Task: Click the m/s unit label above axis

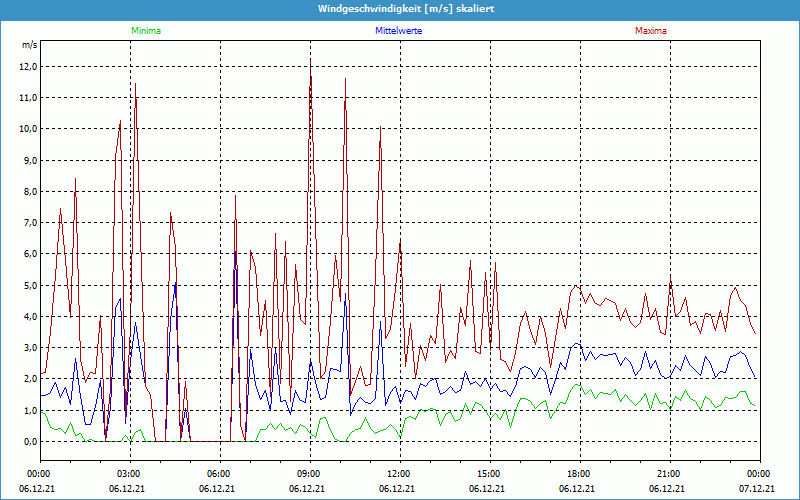Action: point(28,46)
